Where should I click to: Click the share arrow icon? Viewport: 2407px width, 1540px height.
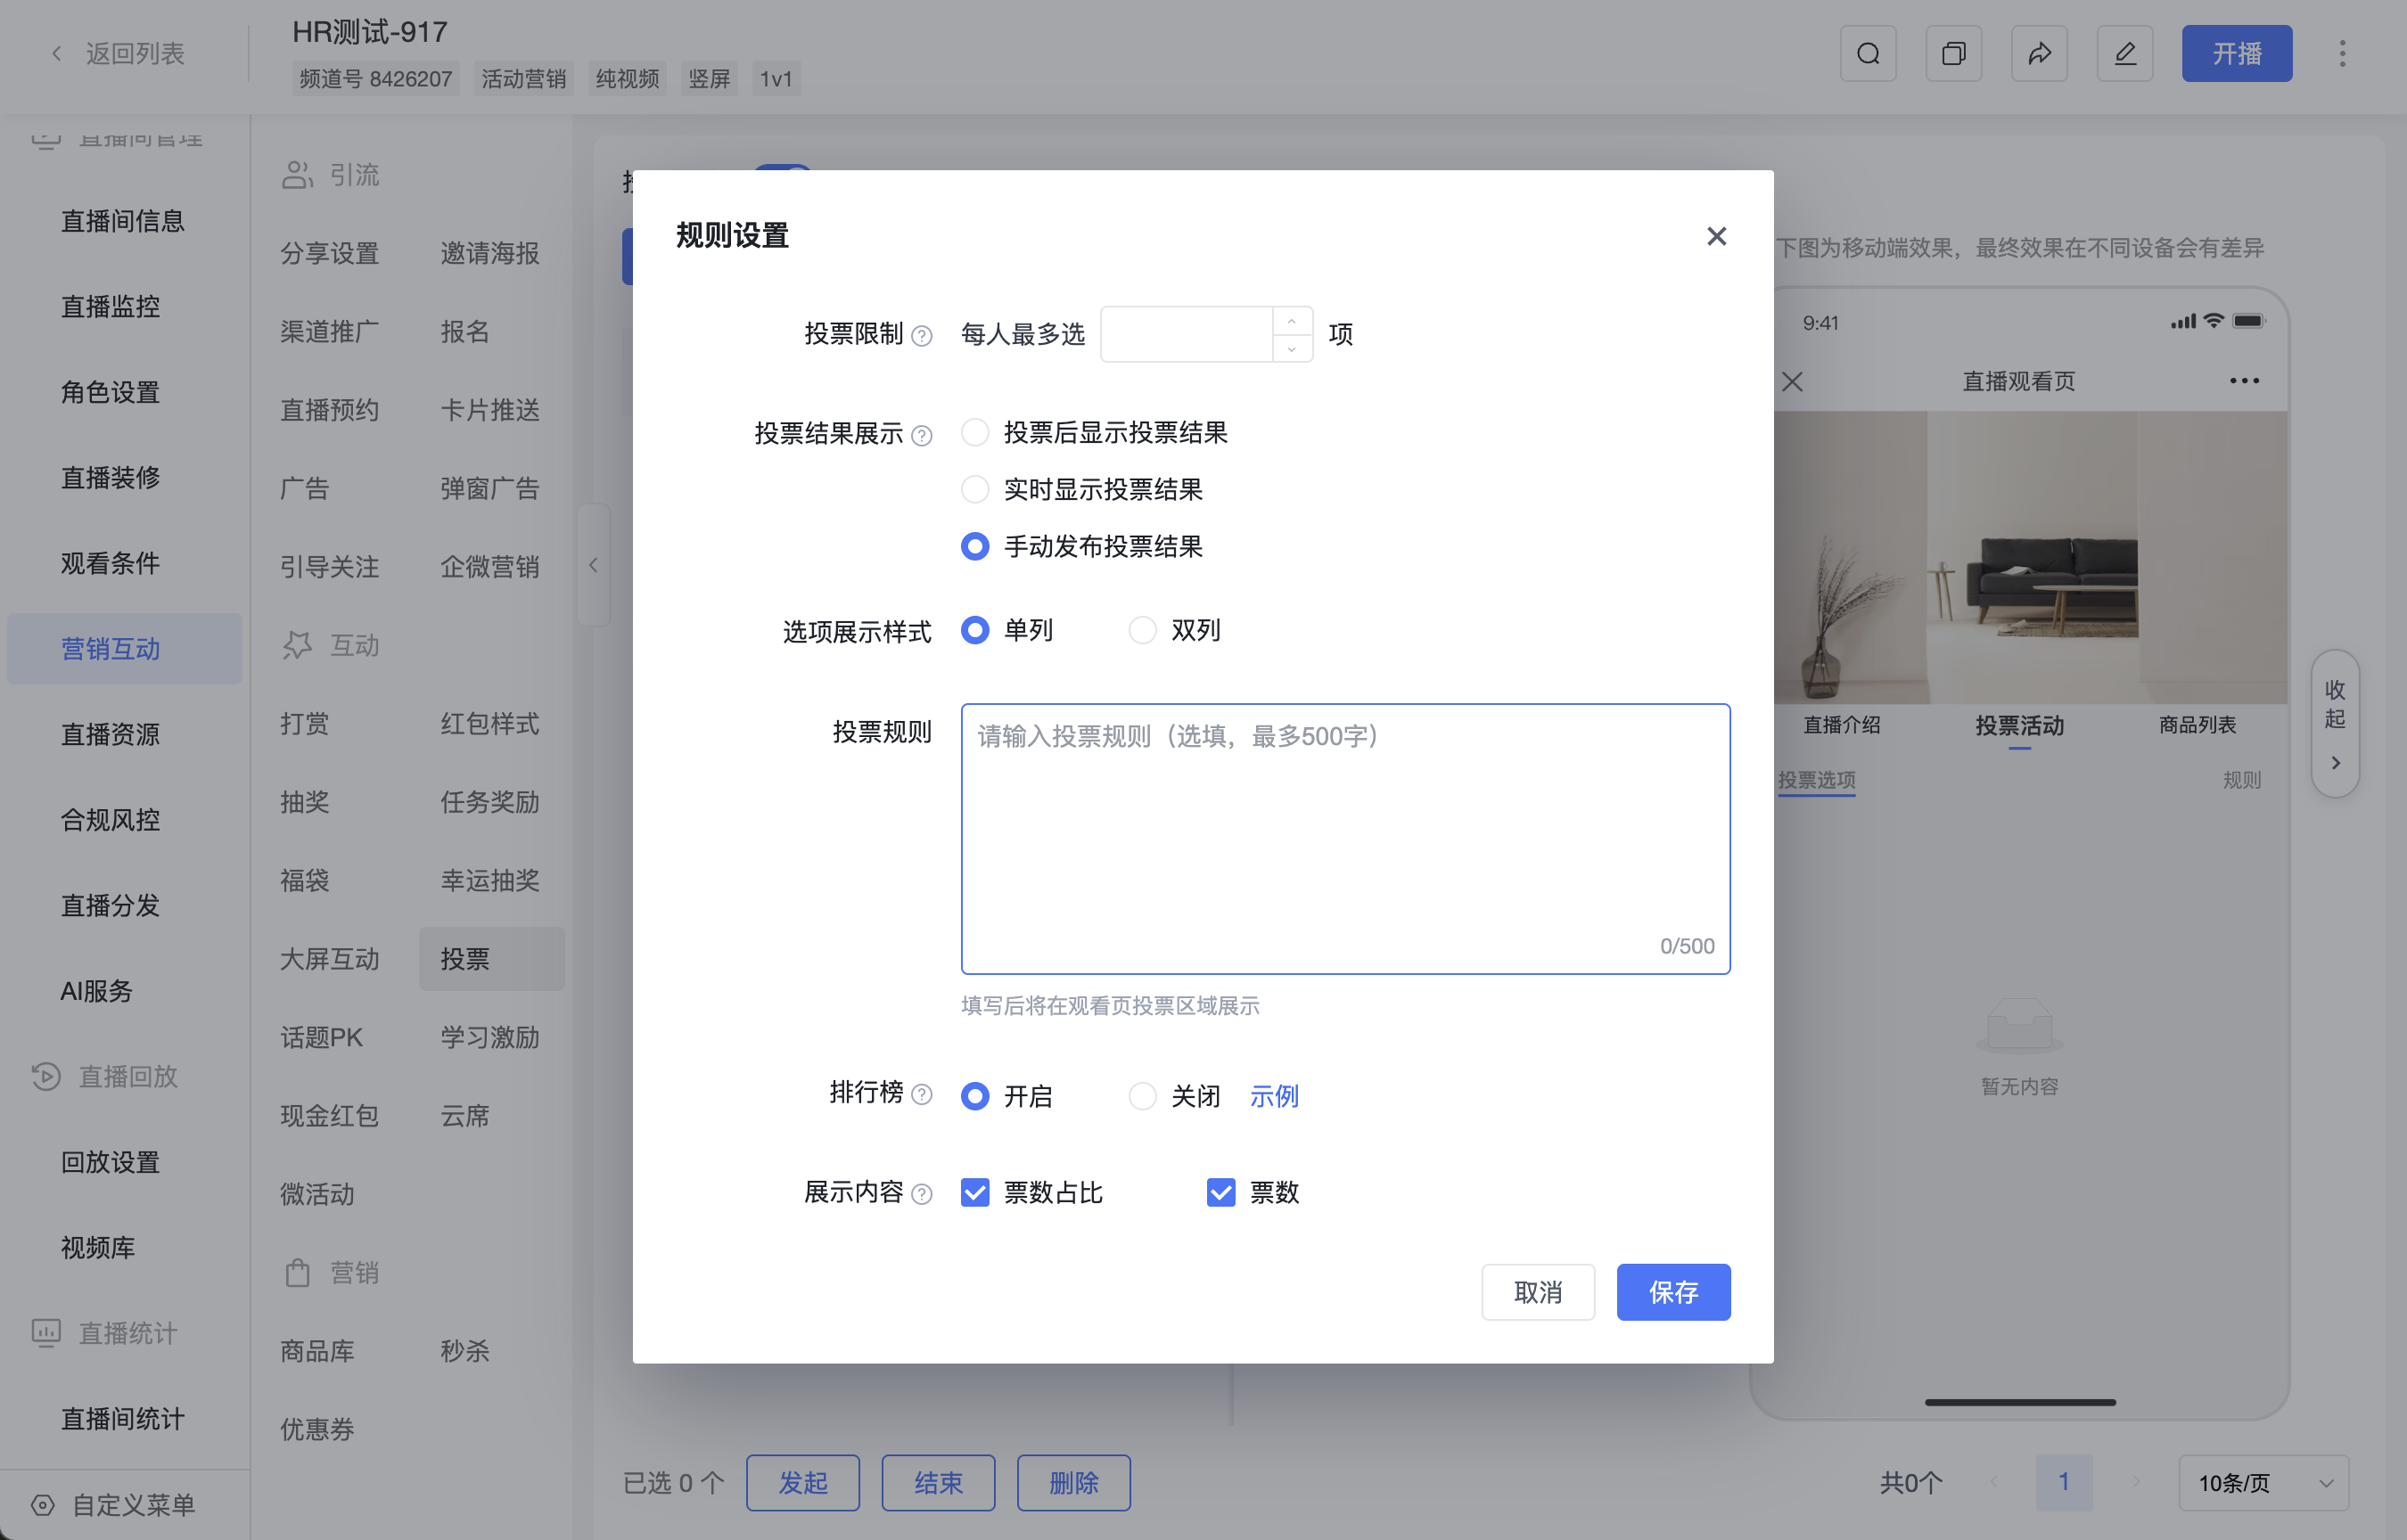2039,53
